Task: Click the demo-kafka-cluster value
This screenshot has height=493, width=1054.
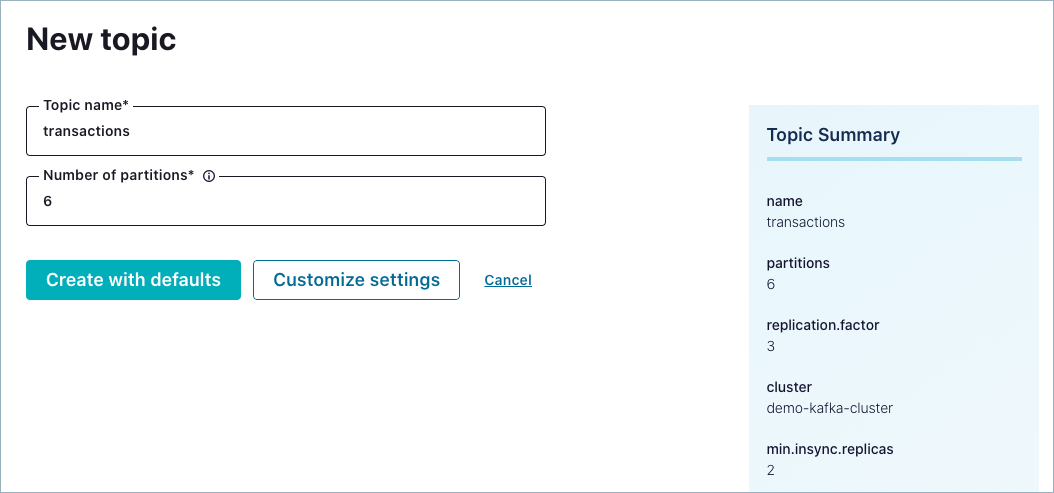Action: click(829, 408)
